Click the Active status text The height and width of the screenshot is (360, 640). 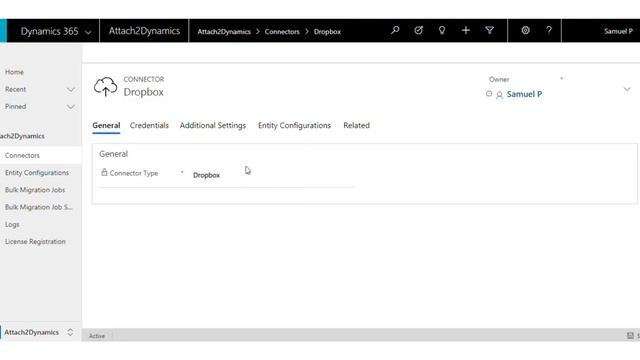click(97, 336)
